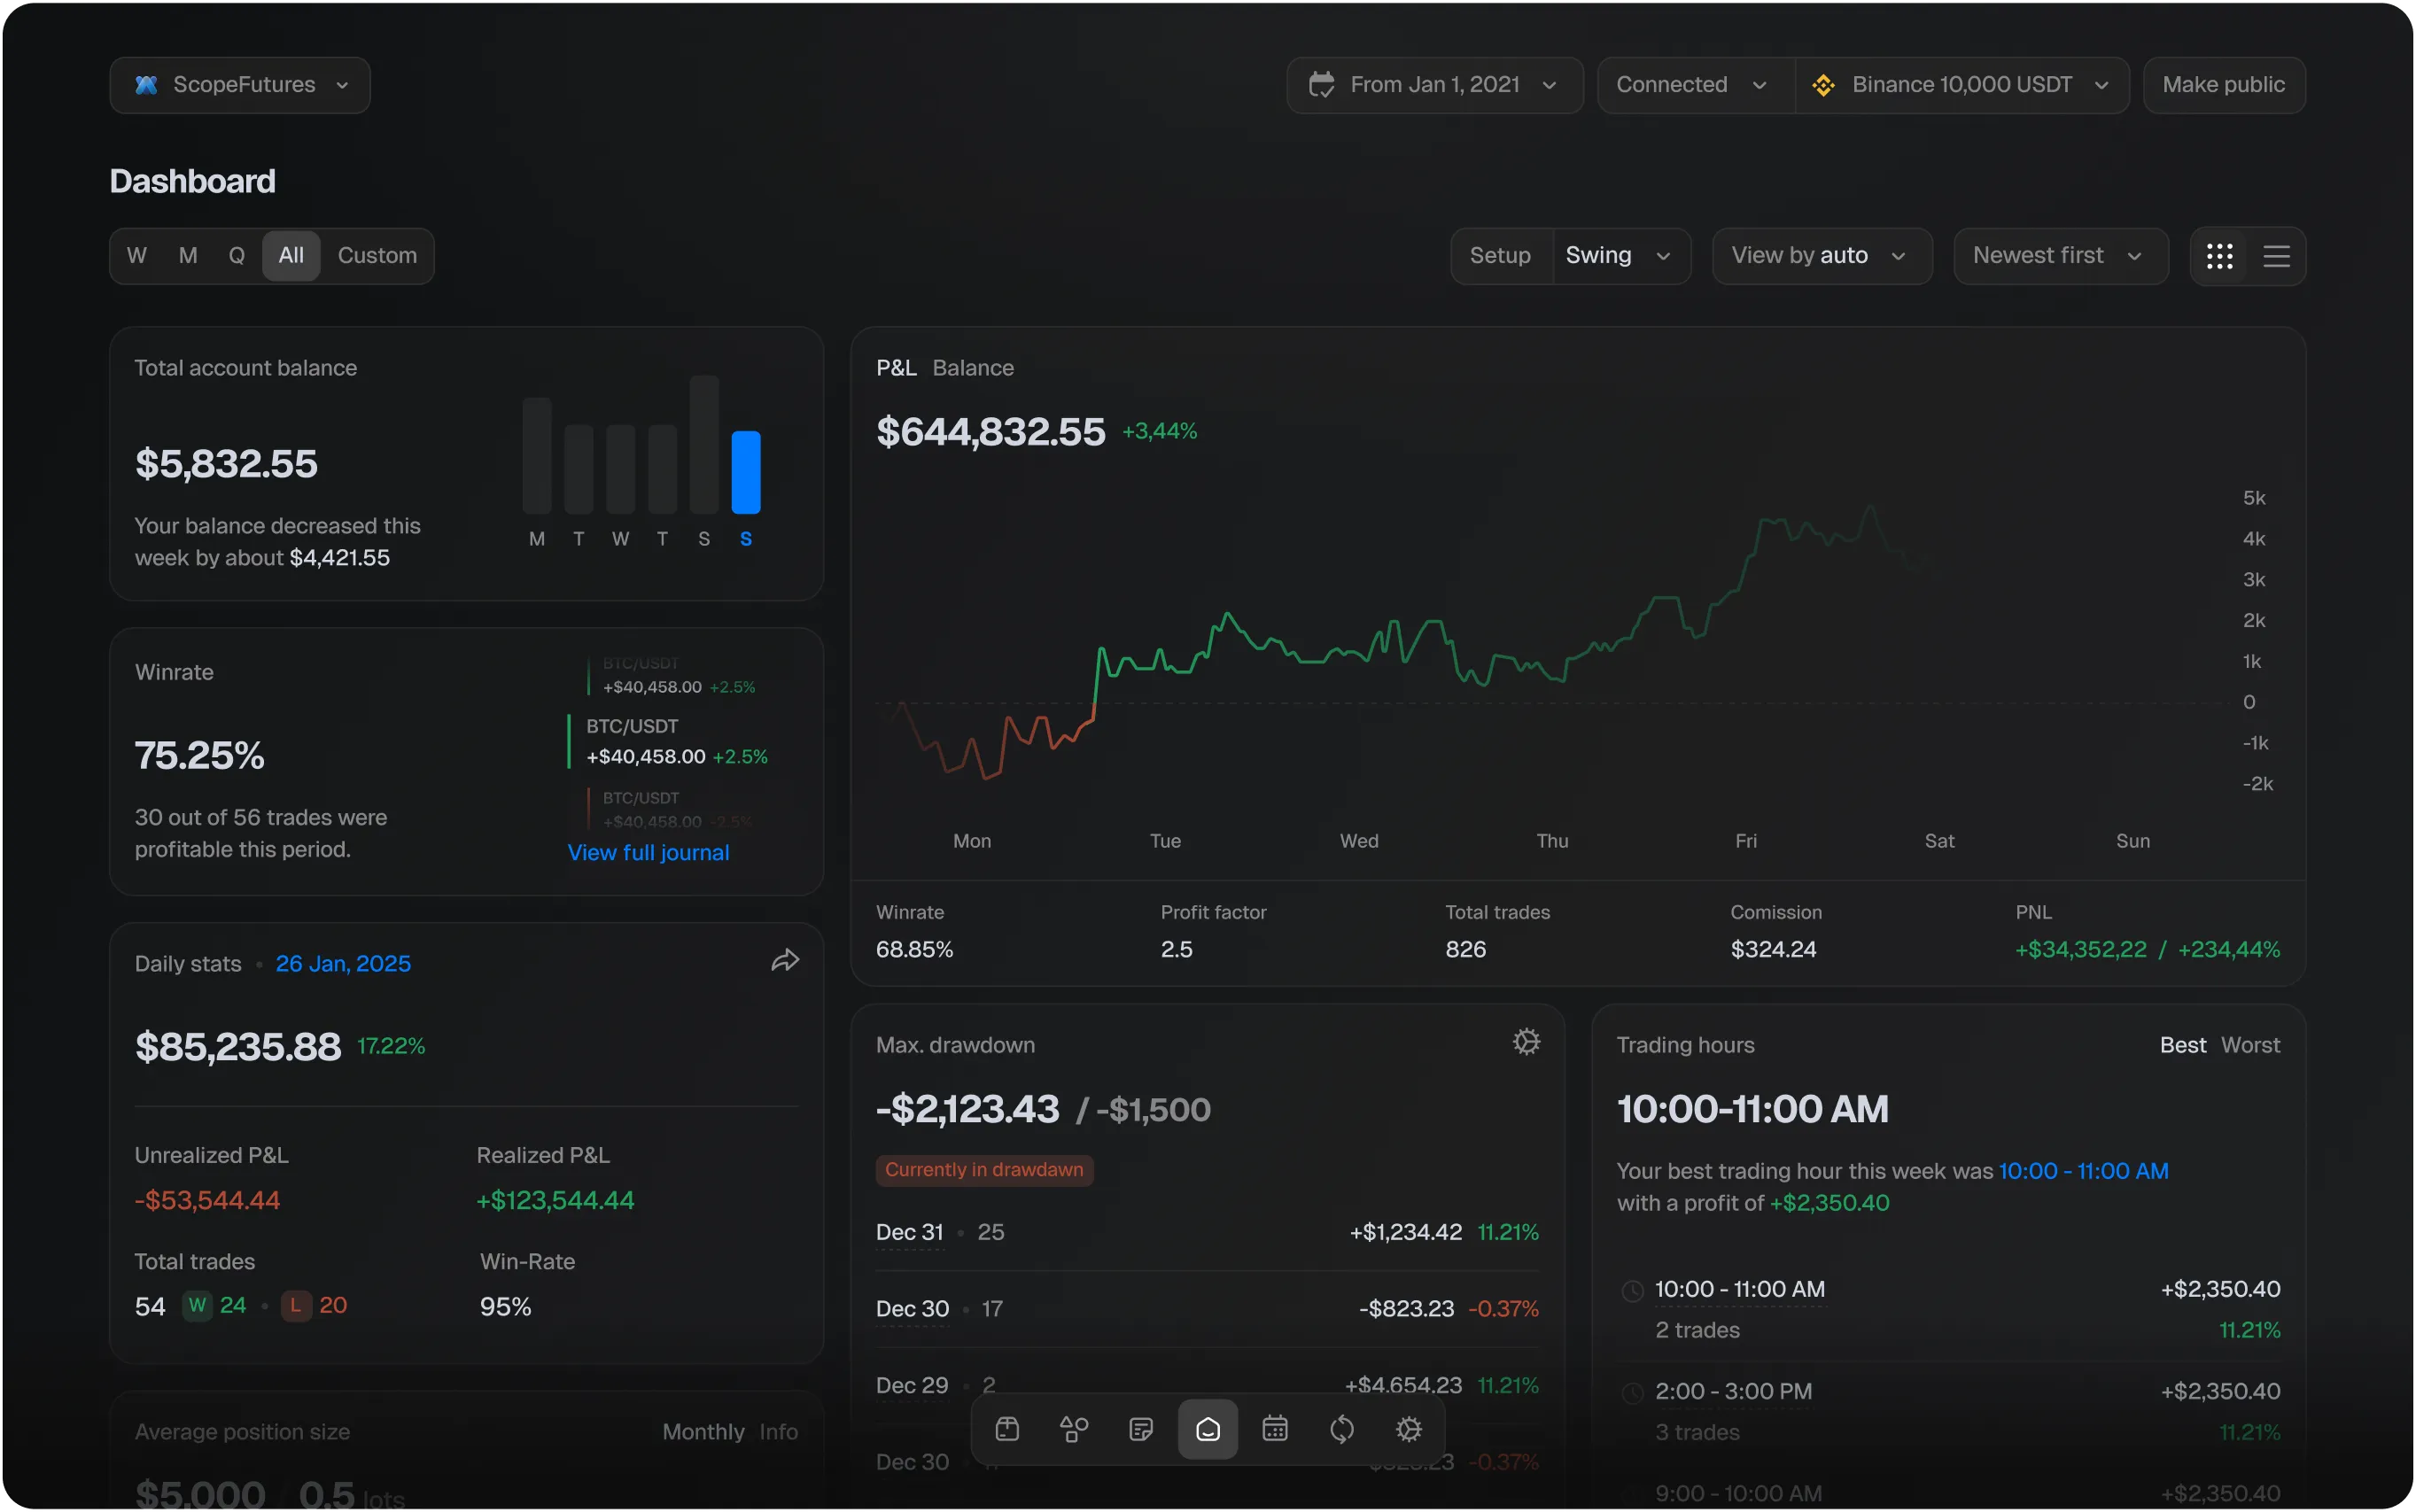Open the Newest first sort dropdown
Image resolution: width=2416 pixels, height=1512 pixels.
tap(2061, 256)
